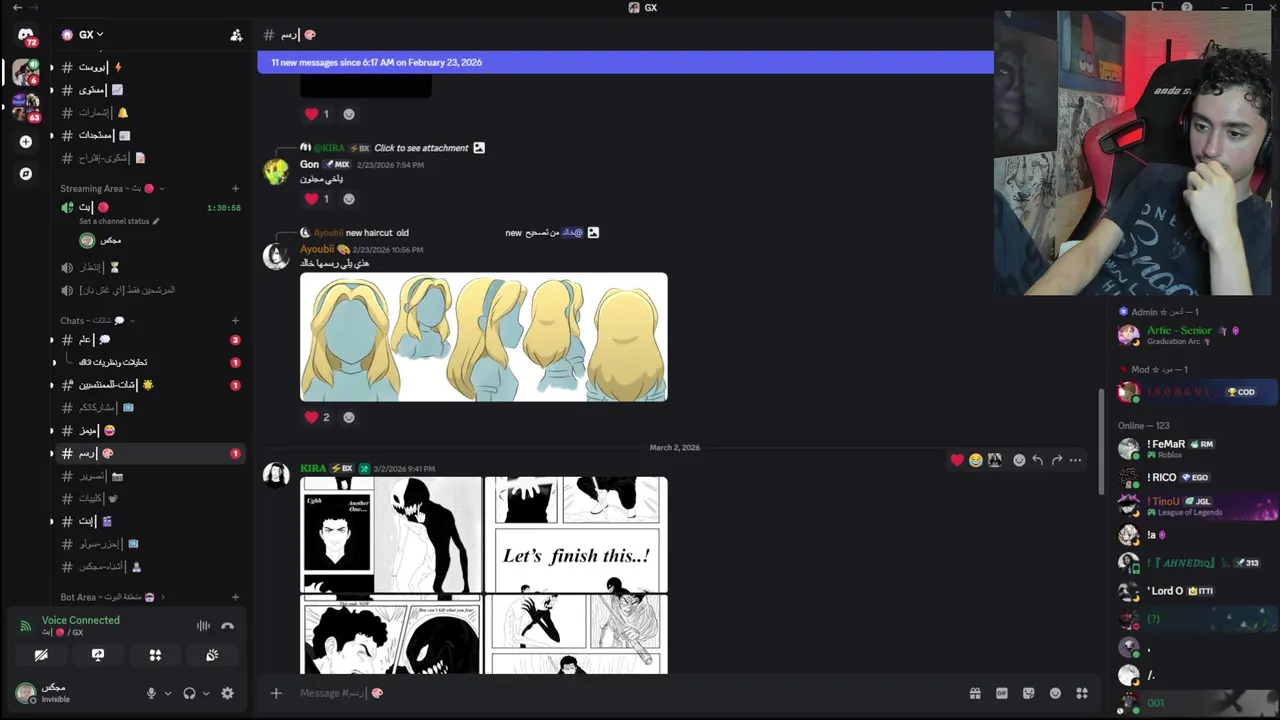
Task: Open the كليبات text channel
Action: [x=148, y=498]
